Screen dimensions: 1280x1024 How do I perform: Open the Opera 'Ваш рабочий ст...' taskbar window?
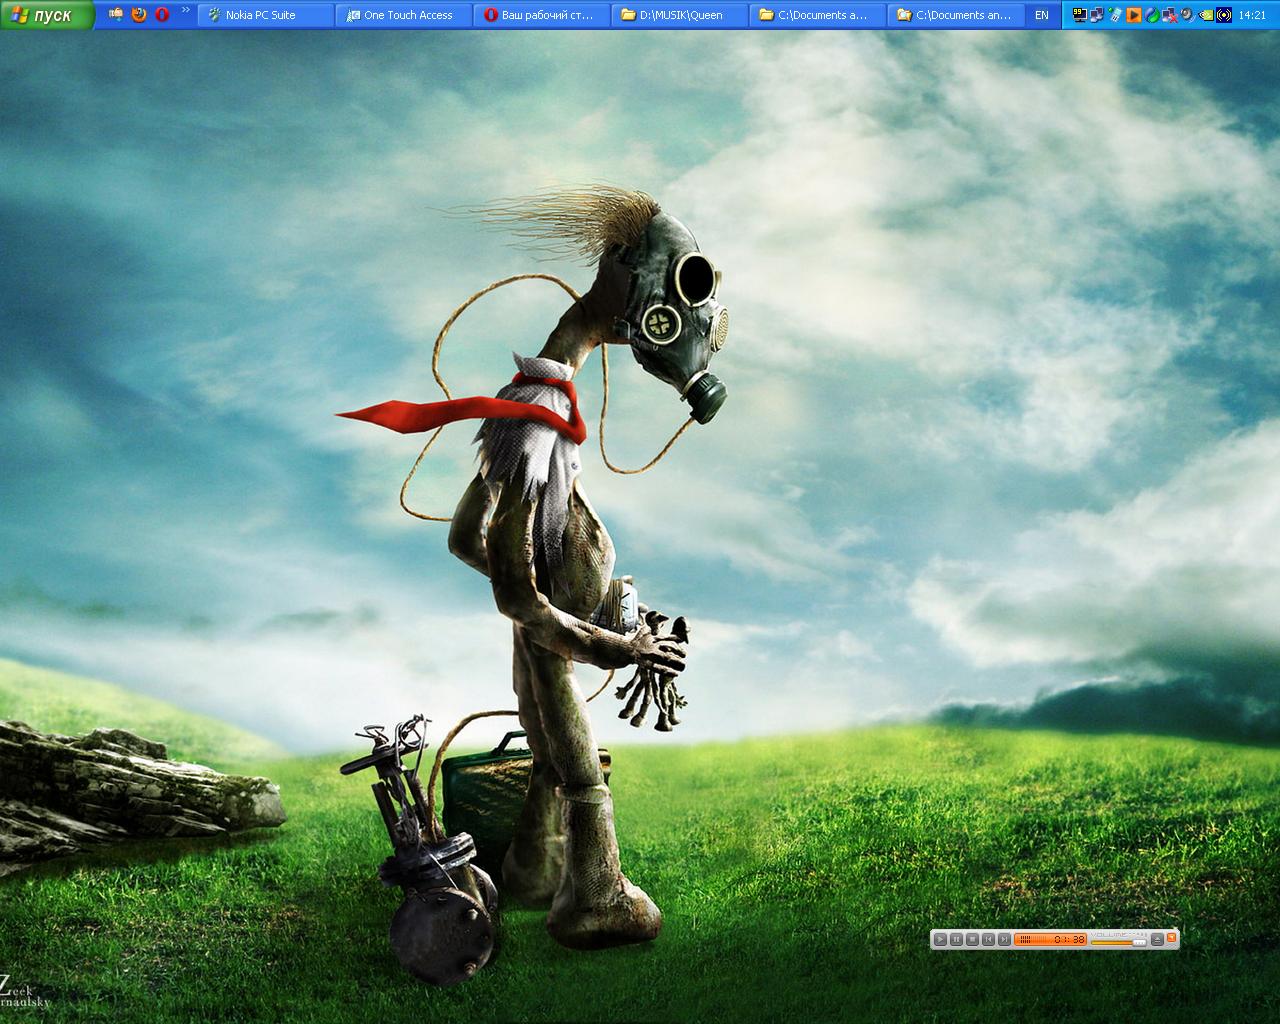pyautogui.click(x=542, y=15)
